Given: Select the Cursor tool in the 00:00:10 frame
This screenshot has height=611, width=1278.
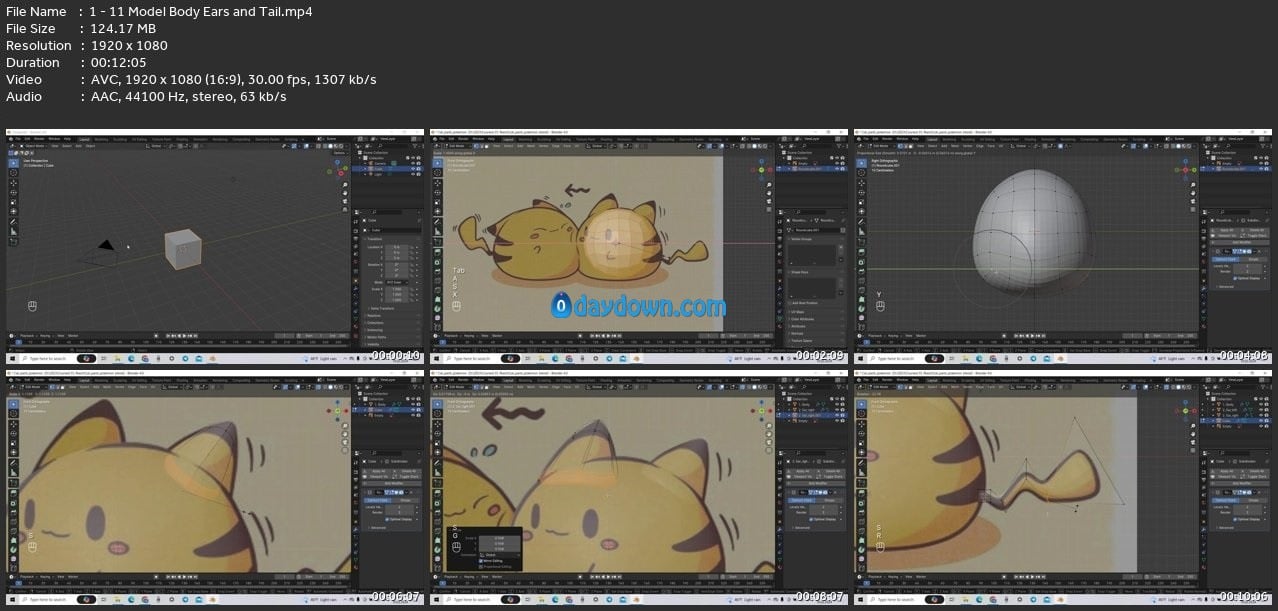Looking at the screenshot, I should point(13,172).
